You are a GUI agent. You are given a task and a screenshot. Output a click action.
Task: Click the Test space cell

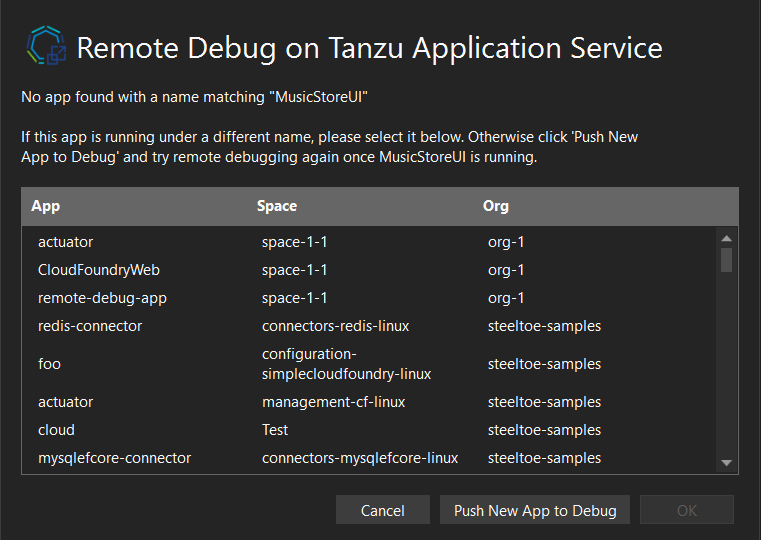click(x=275, y=430)
